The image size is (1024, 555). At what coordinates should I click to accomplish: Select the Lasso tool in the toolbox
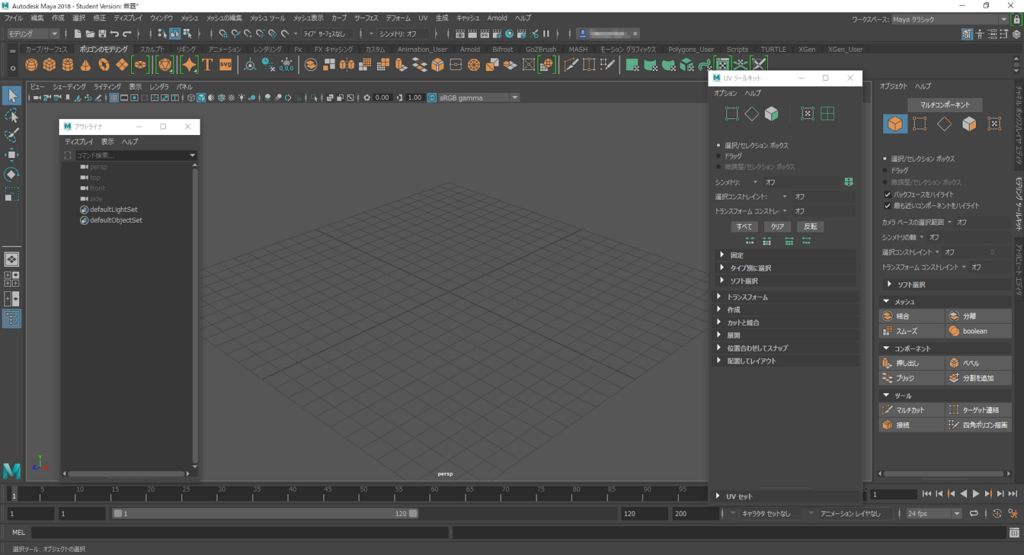pyautogui.click(x=12, y=116)
